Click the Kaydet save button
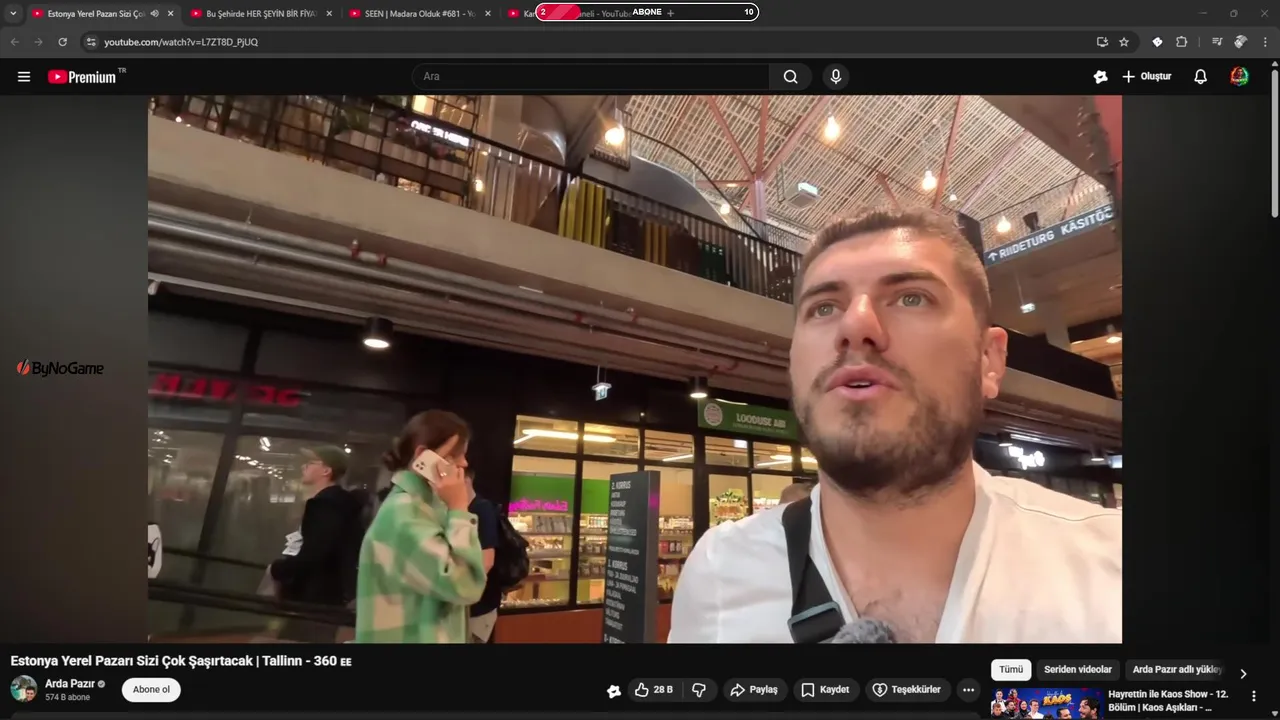Viewport: 1280px width, 720px height. click(x=825, y=690)
